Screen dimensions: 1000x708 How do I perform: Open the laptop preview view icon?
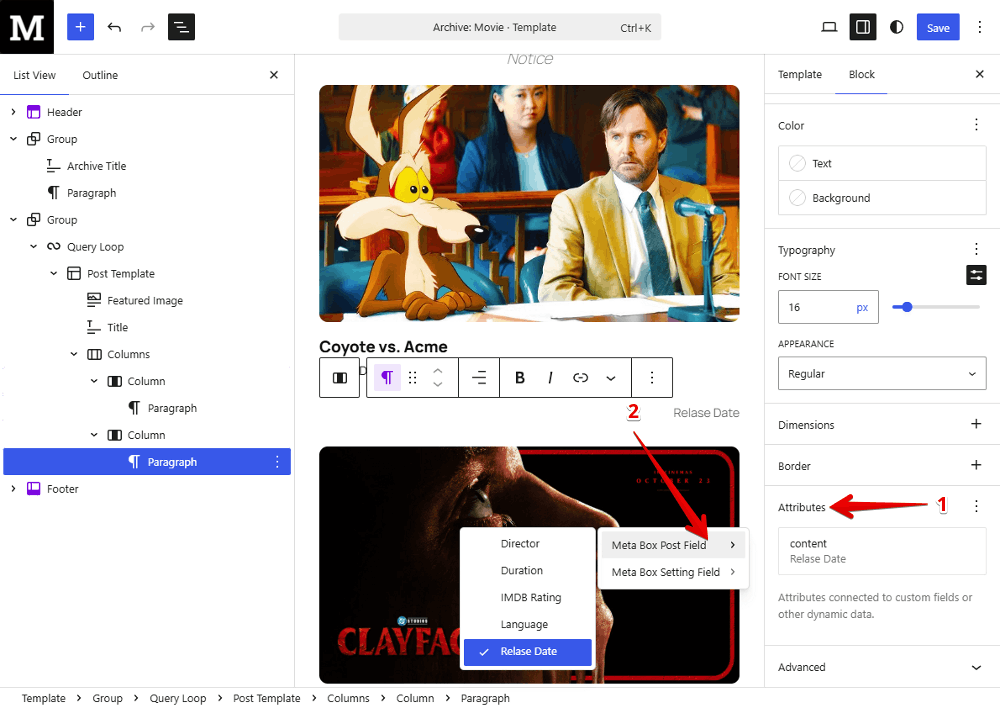(829, 27)
